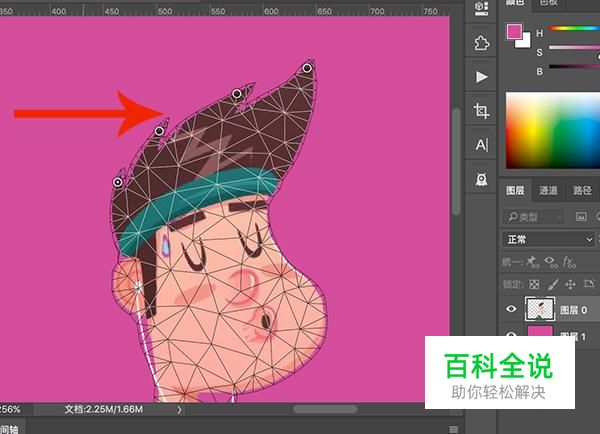Screen dimensions: 600x434
Task: Switch to the 图层 Layers tab
Action: pyautogui.click(x=515, y=190)
